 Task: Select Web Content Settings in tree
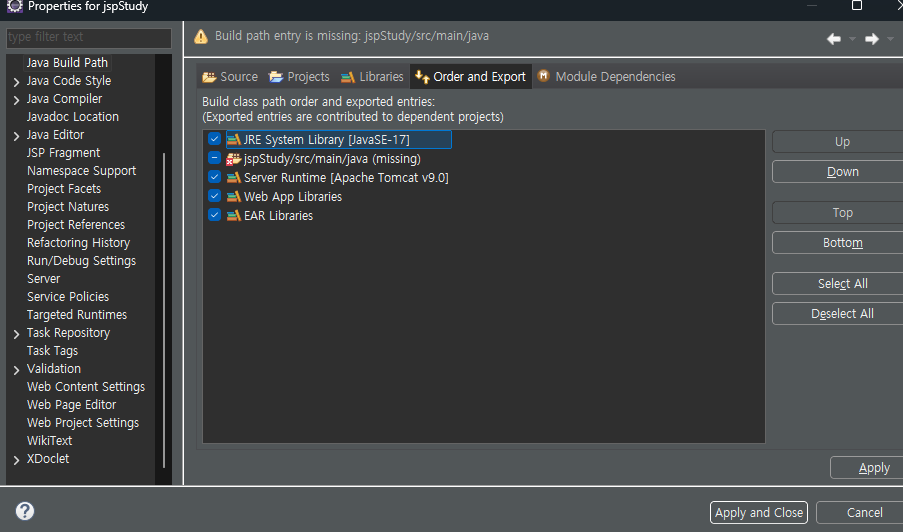tap(86, 386)
